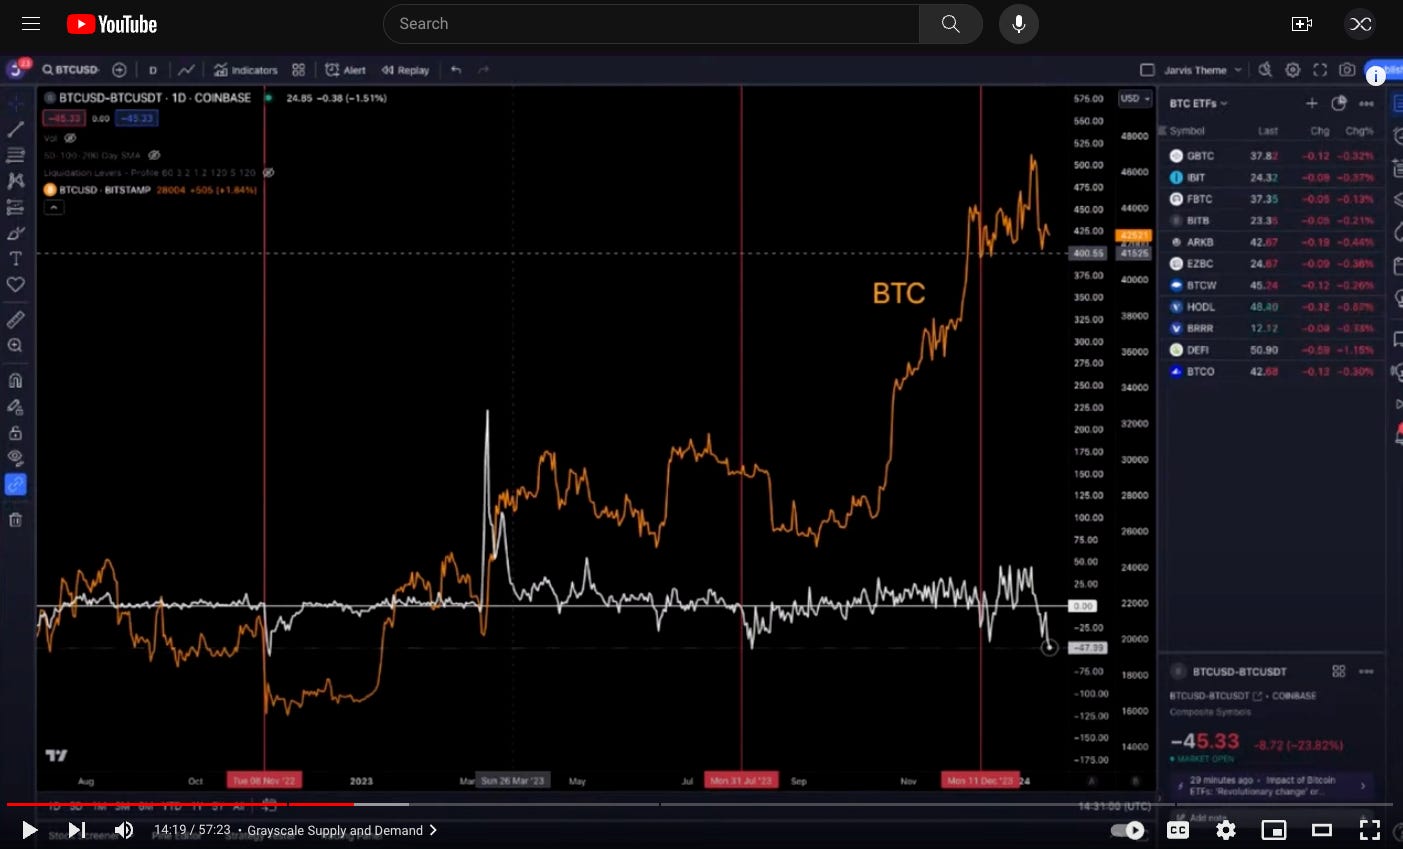The height and width of the screenshot is (849, 1403).
Task: Toggle the layout setup square
Action: [x=1147, y=70]
